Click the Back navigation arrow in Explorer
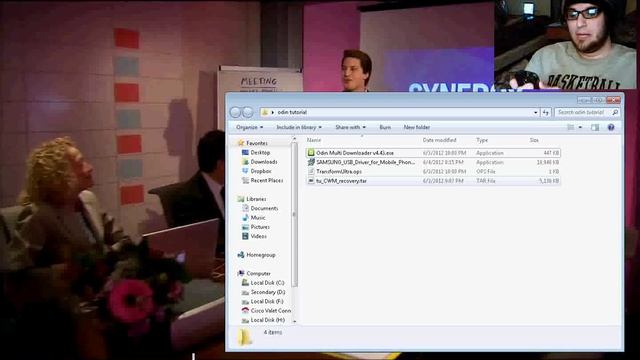Viewport: 640px width, 360px height. (x=236, y=112)
